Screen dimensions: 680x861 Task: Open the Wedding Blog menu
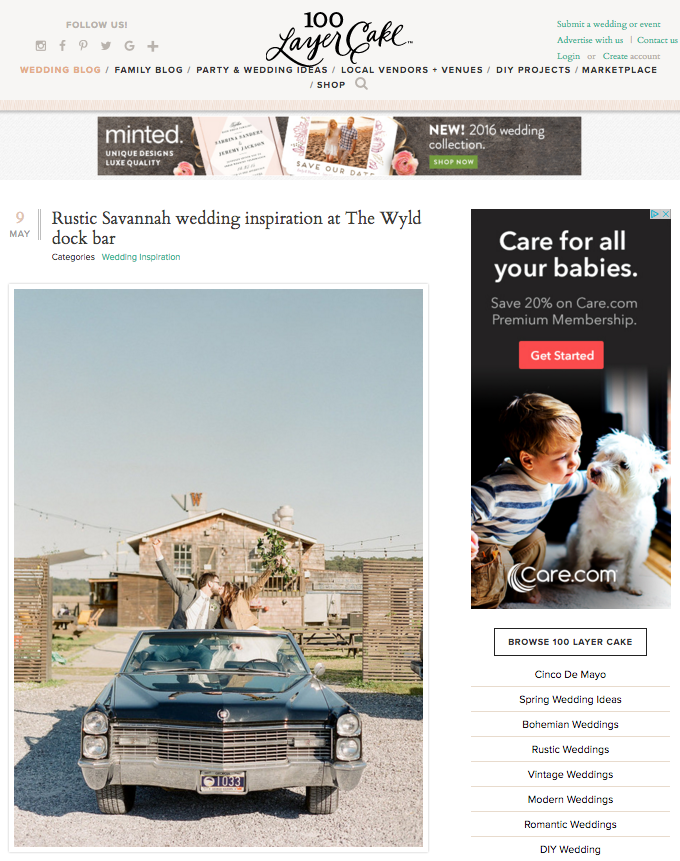(60, 70)
